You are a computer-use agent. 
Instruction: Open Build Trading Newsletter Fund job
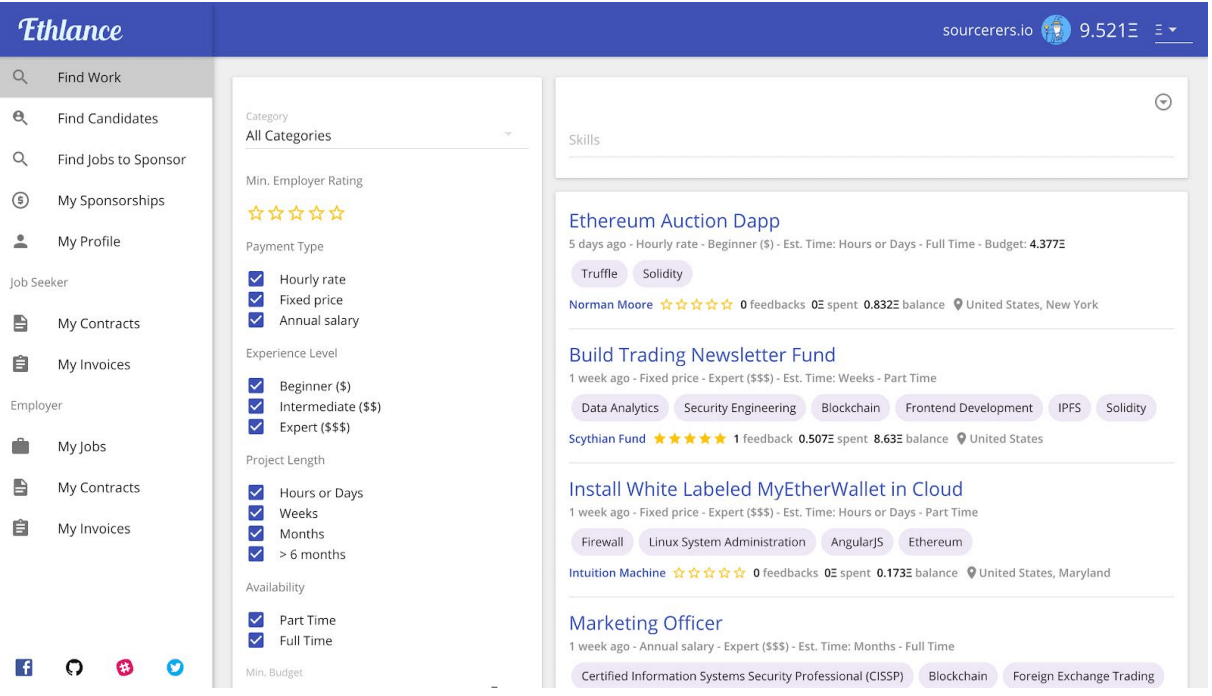coord(702,355)
